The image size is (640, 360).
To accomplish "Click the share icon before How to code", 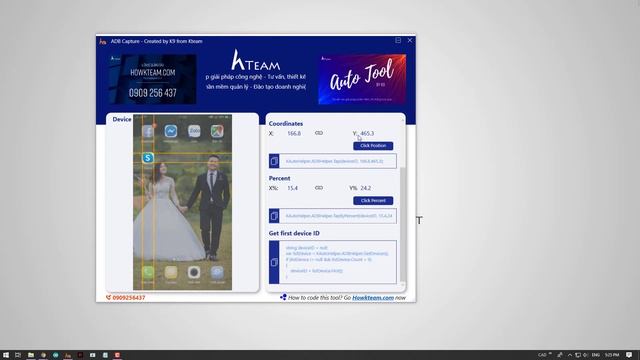I will 283,297.
